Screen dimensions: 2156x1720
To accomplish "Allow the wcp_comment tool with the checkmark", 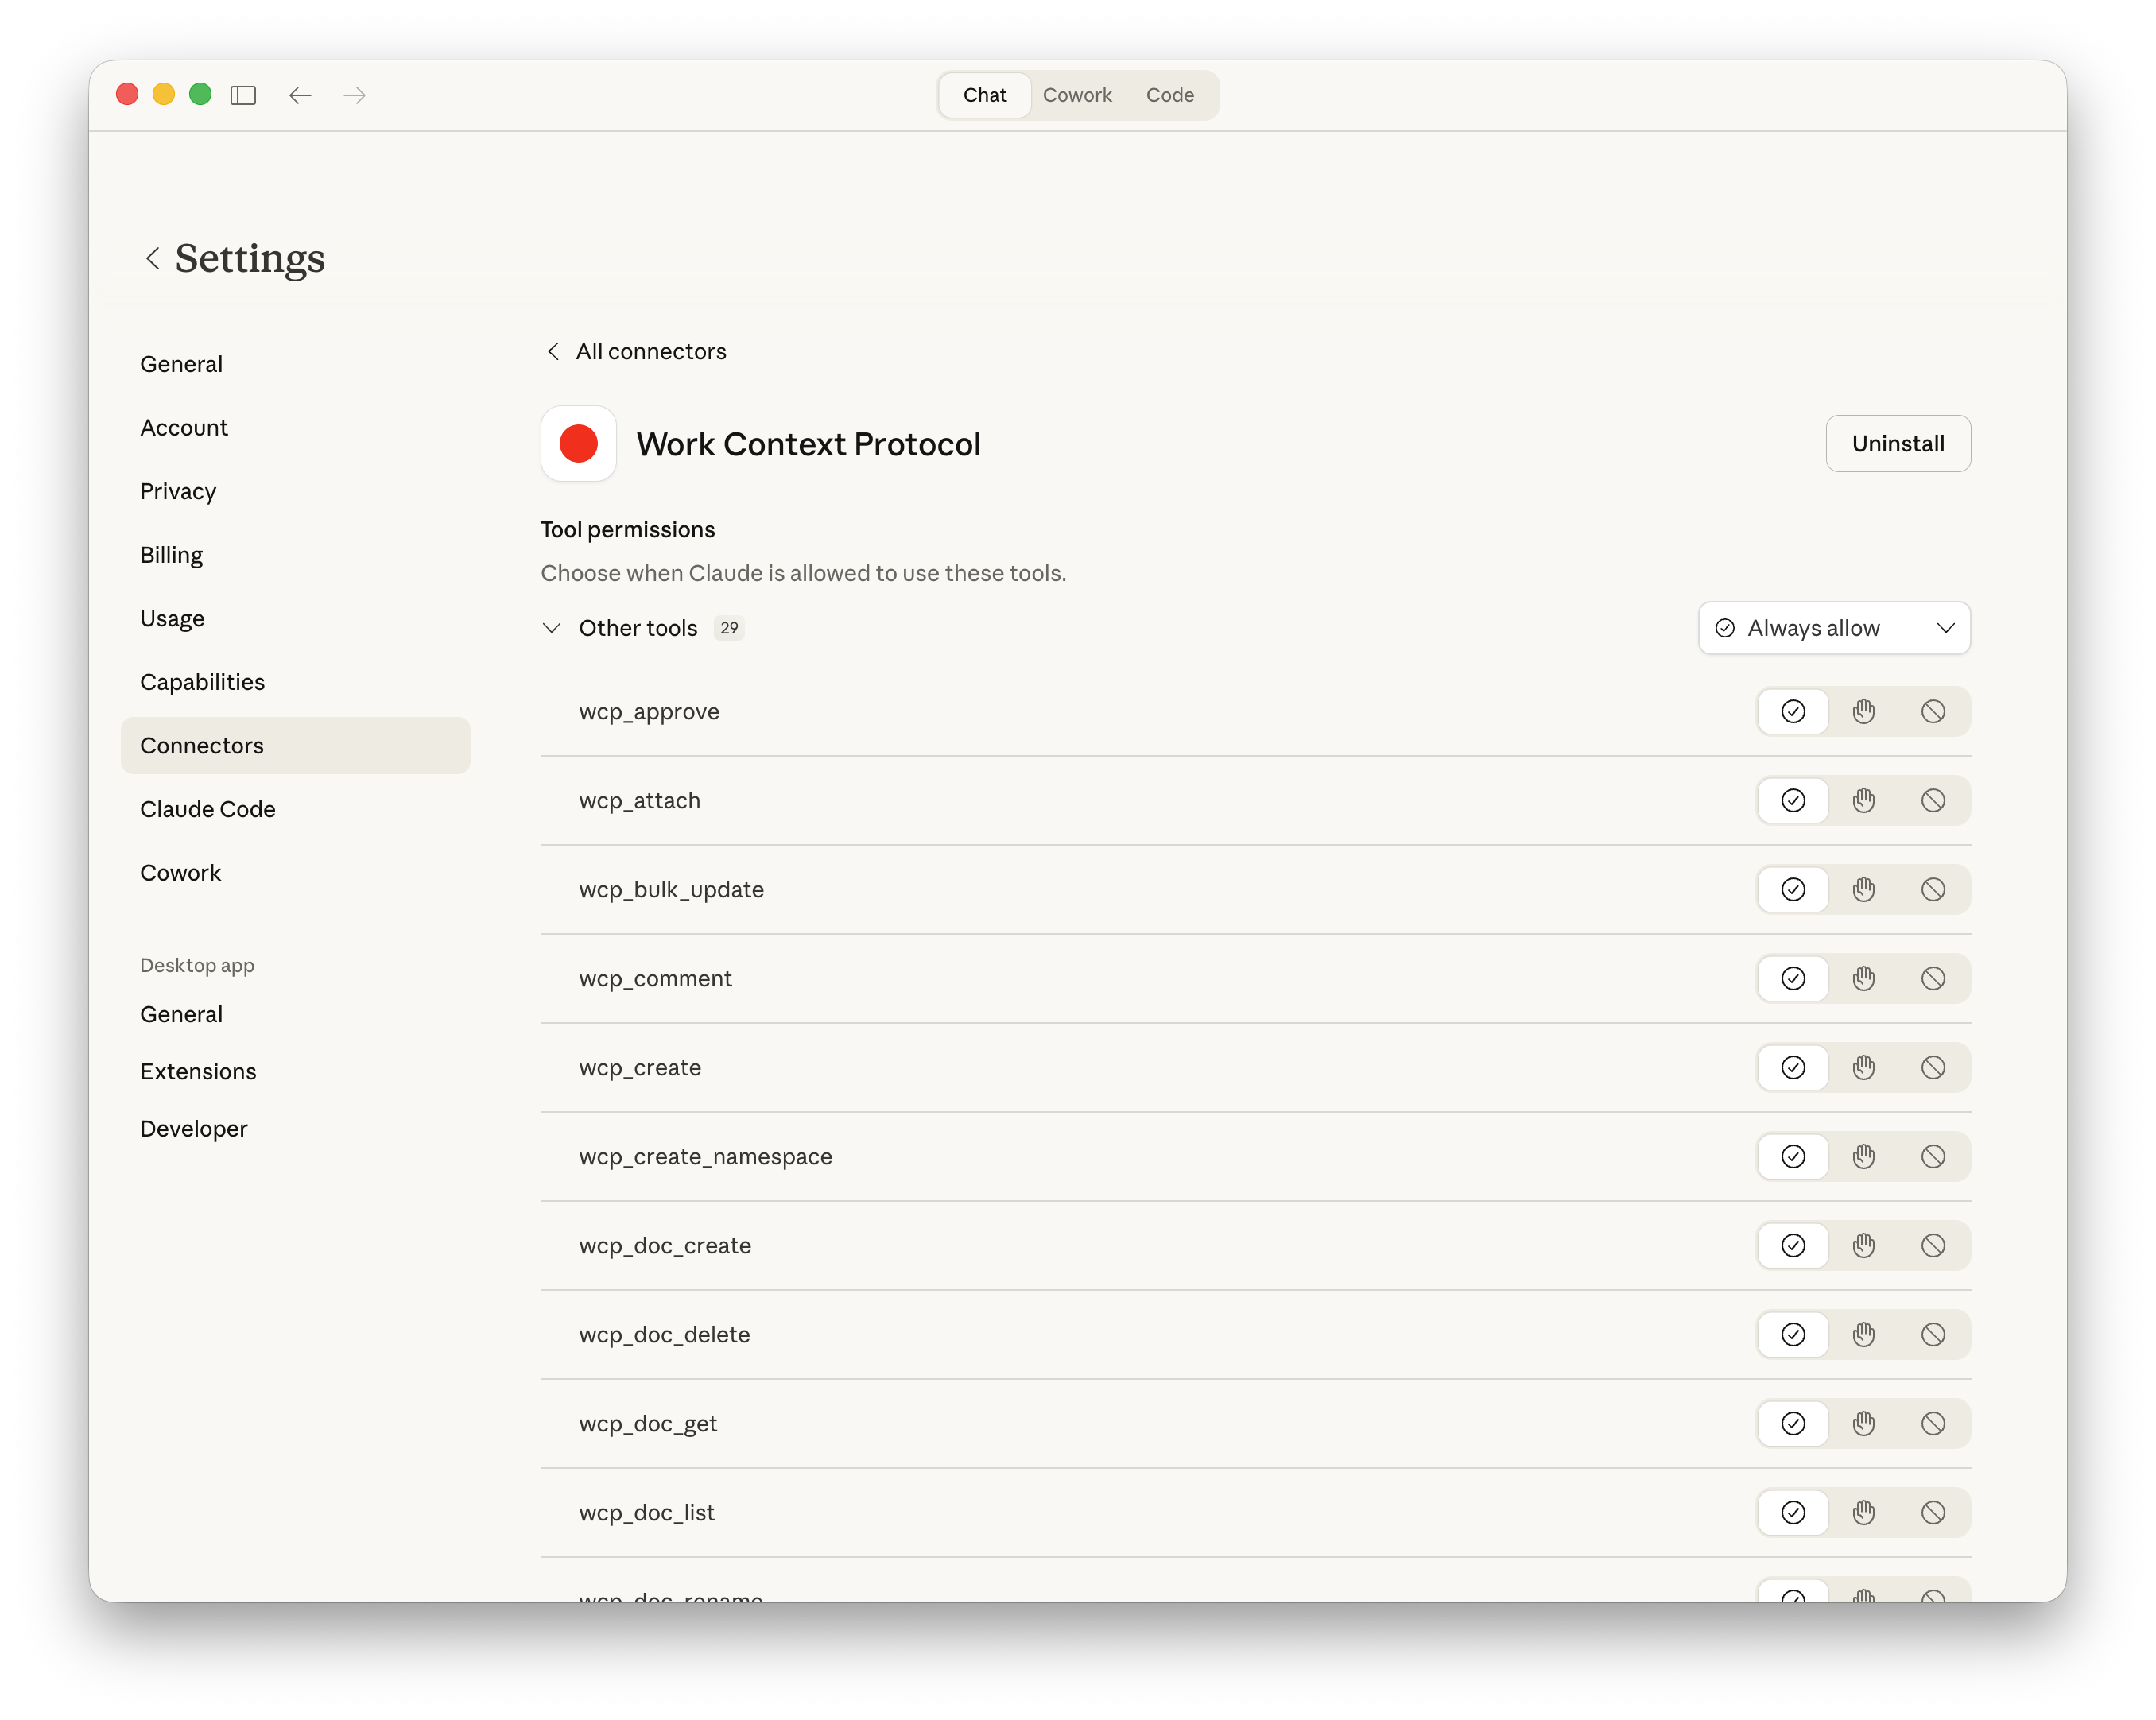I will [x=1792, y=978].
